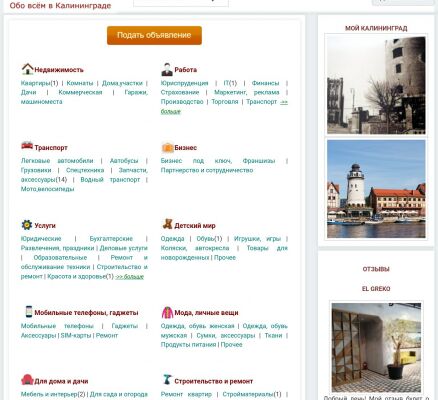Image resolution: width=438 pixels, height=400 pixels.
Task: Open the Детский мир category heading
Action: pyautogui.click(x=195, y=226)
